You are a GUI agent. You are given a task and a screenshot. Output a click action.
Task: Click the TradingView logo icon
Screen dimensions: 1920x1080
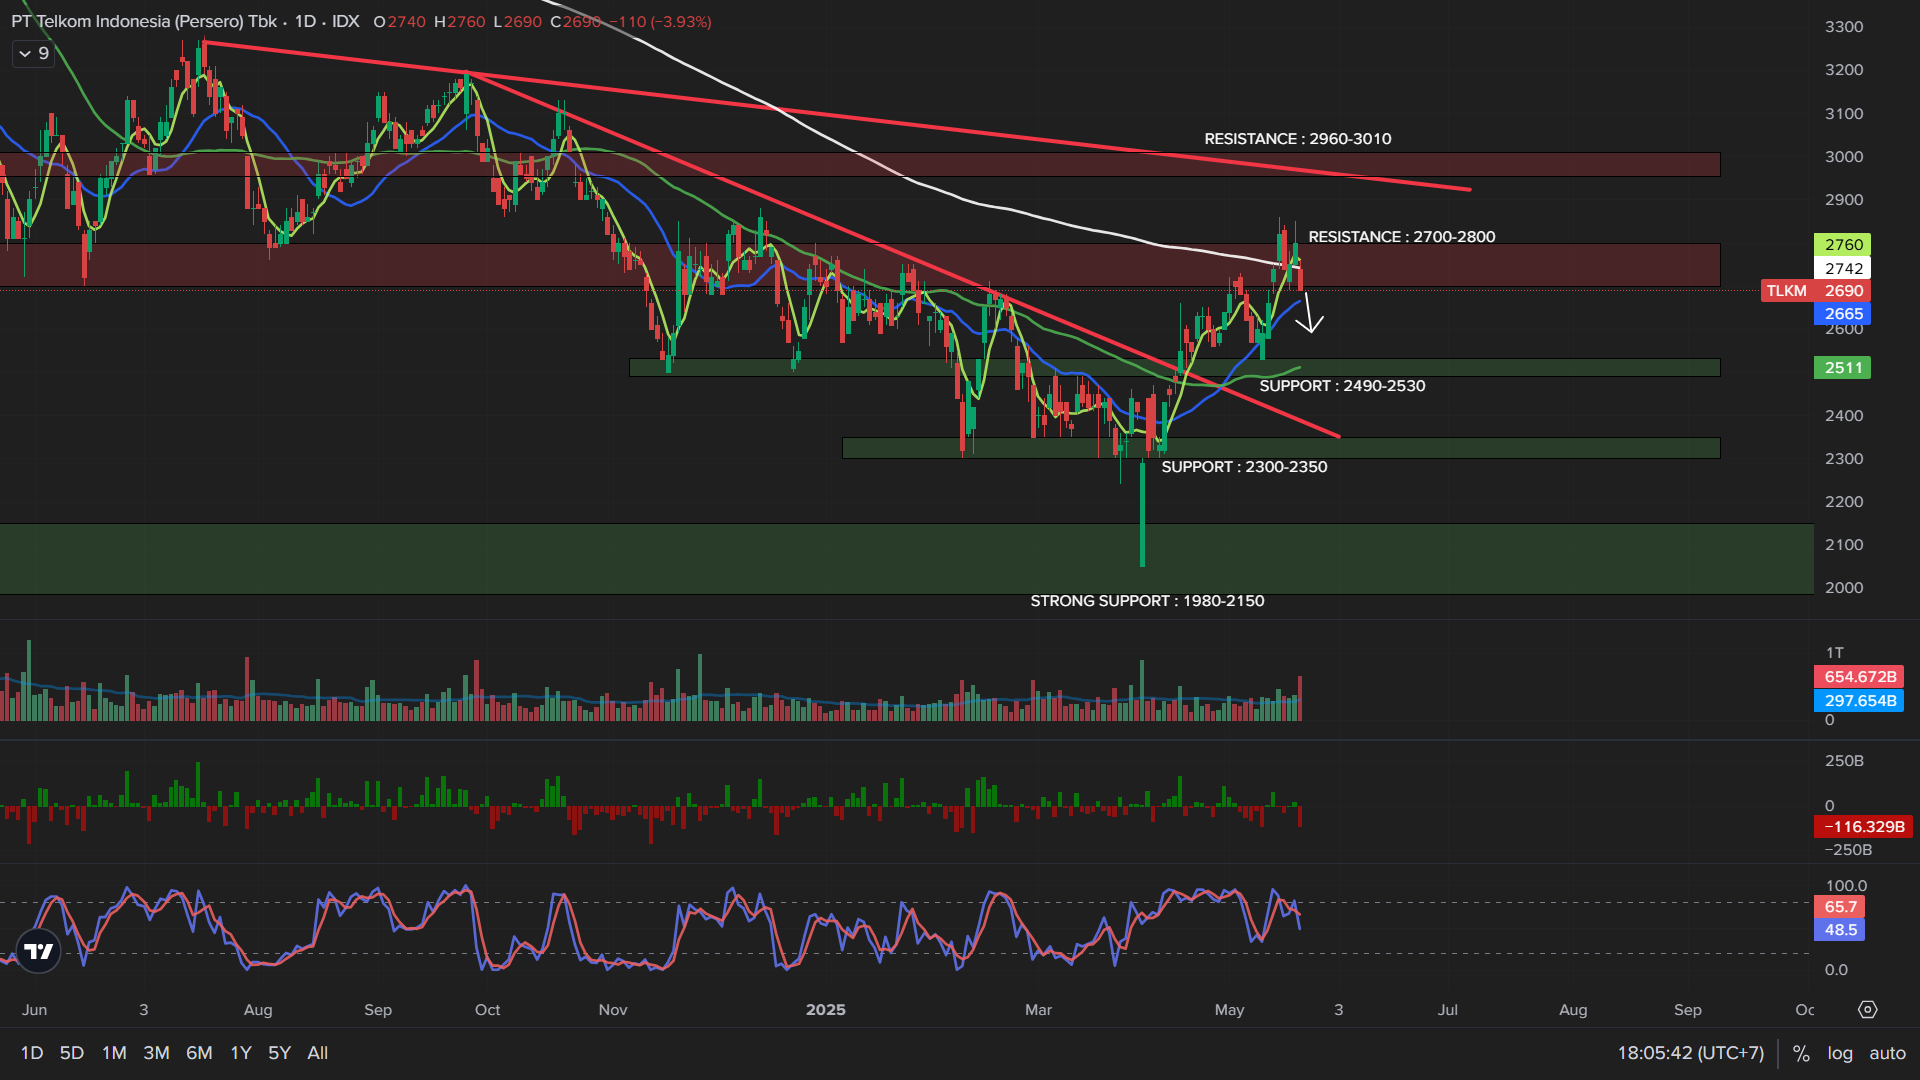(x=39, y=951)
